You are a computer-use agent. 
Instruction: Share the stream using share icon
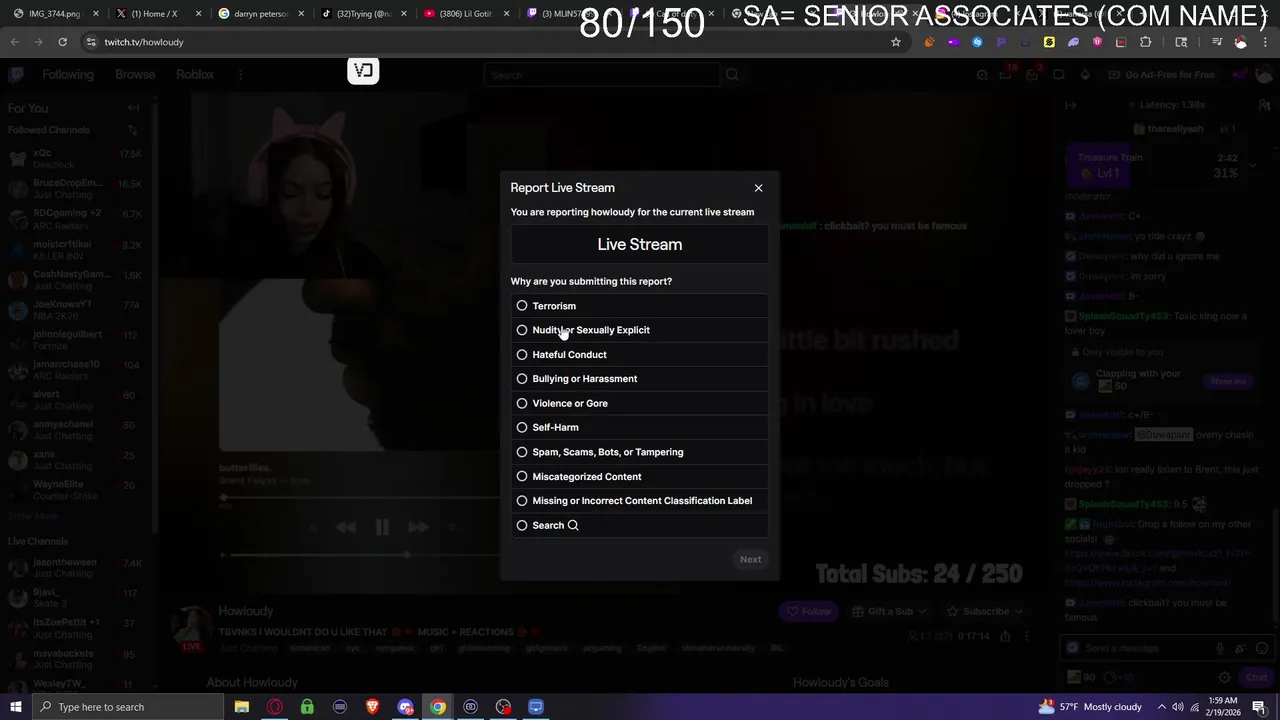[x=1005, y=636]
